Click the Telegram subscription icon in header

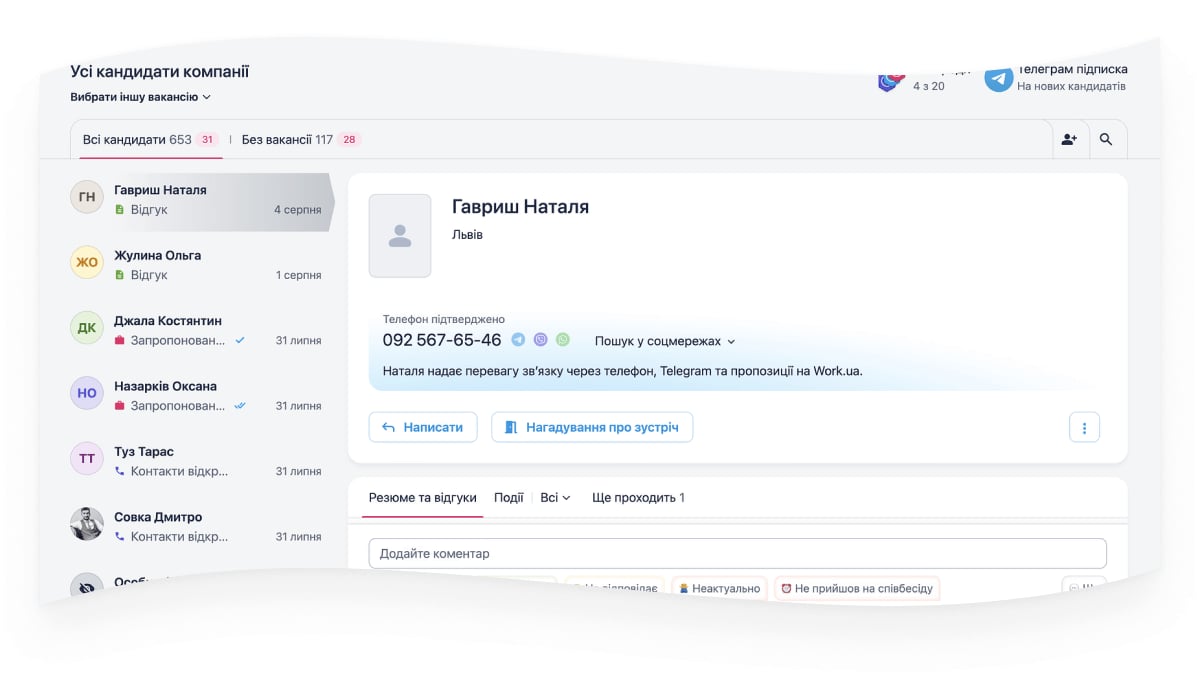pos(998,79)
